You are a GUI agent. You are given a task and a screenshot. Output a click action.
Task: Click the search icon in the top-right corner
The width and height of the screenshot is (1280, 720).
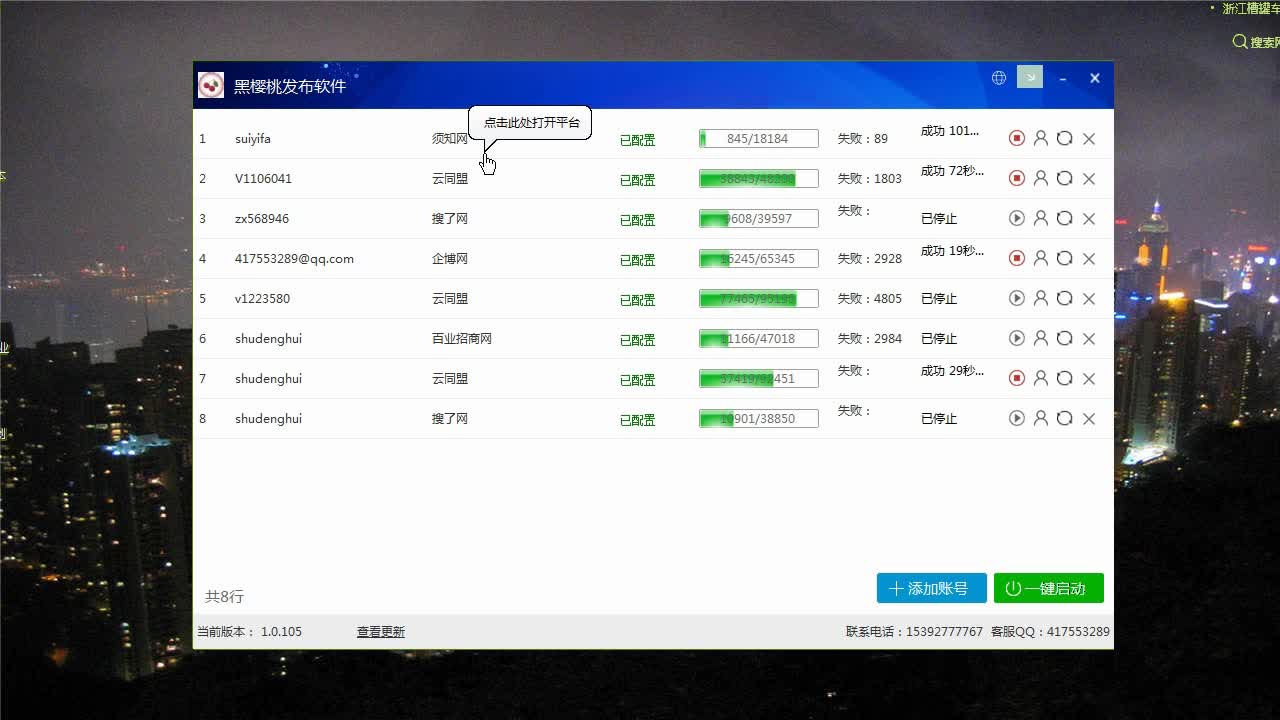coord(1239,42)
